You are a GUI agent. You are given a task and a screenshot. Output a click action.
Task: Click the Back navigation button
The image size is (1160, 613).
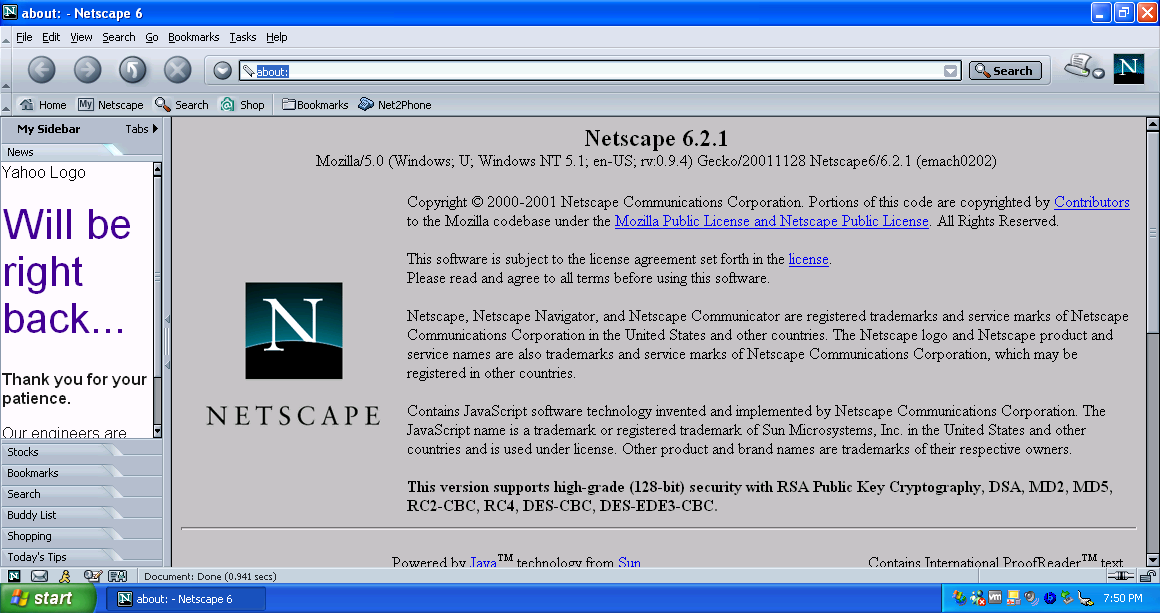tap(41, 70)
